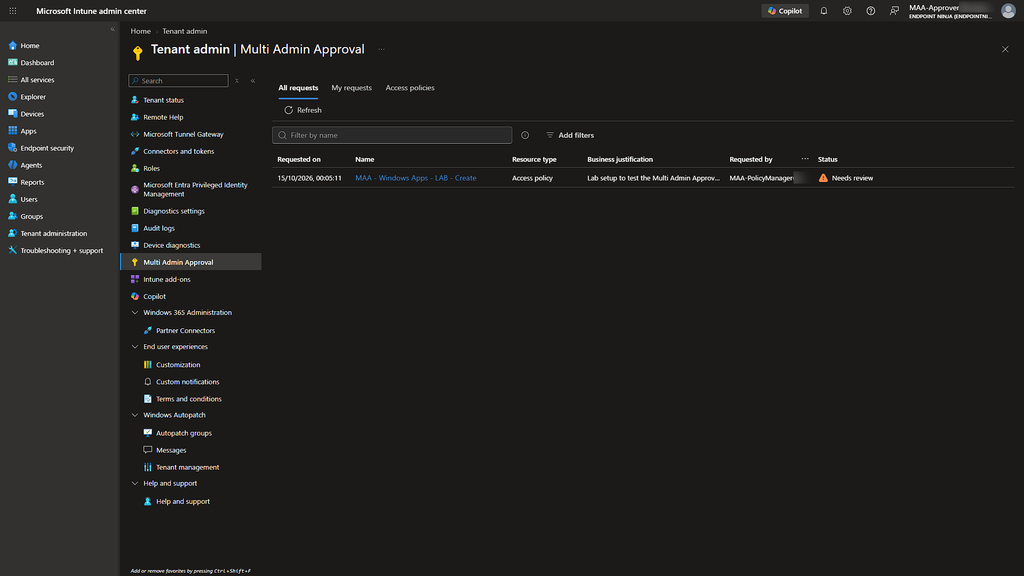Add filters to the requests
Viewport: 1024px width, 576px height.
(570, 135)
